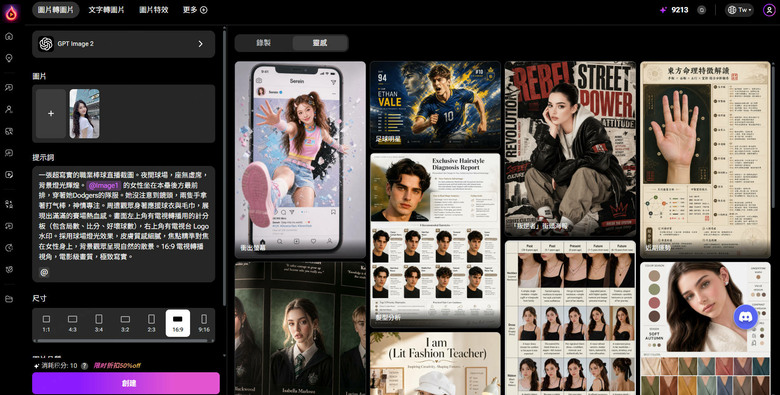Open the Lit Fashion Teacher template
The height and width of the screenshot is (395, 780).
click(435, 364)
